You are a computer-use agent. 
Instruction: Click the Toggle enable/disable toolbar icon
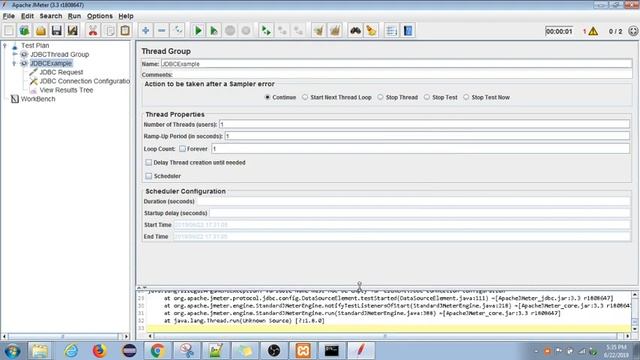(178, 31)
